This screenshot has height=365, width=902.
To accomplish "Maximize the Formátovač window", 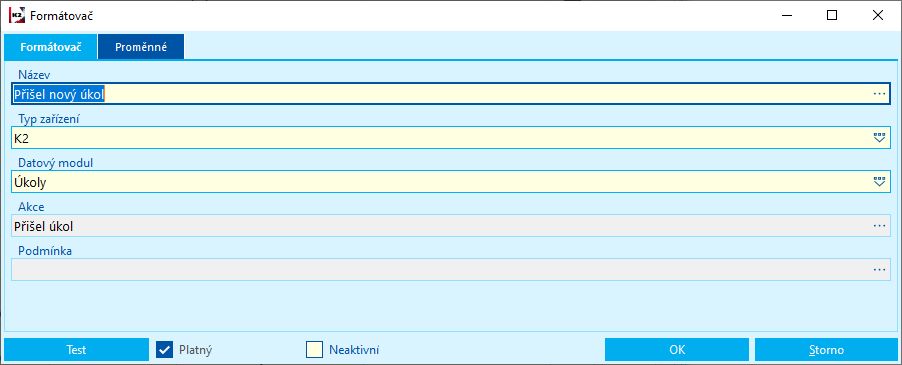I will (832, 16).
